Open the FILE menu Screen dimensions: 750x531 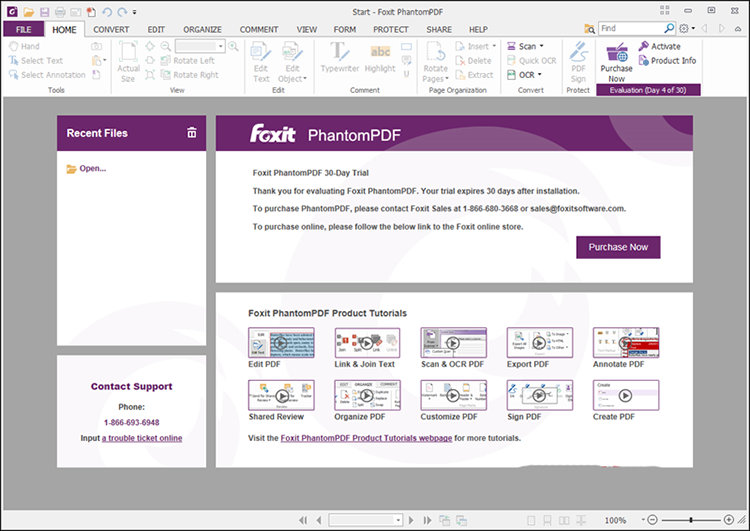point(23,29)
